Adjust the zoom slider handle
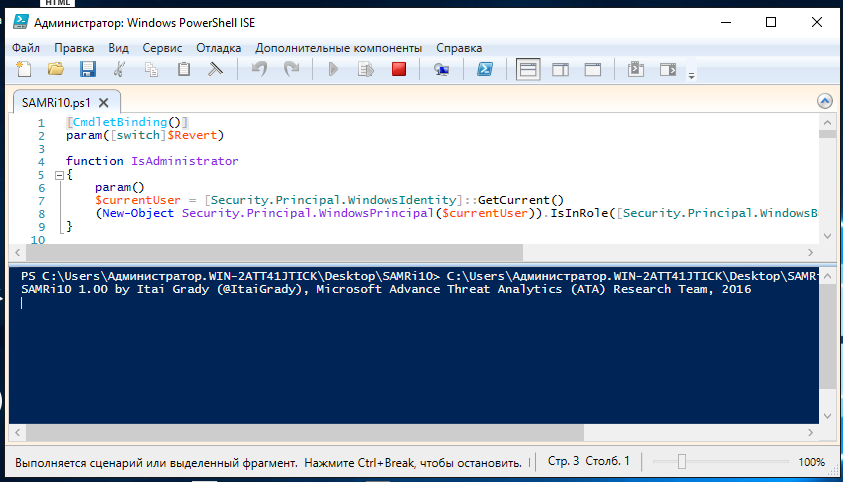 click(682, 462)
